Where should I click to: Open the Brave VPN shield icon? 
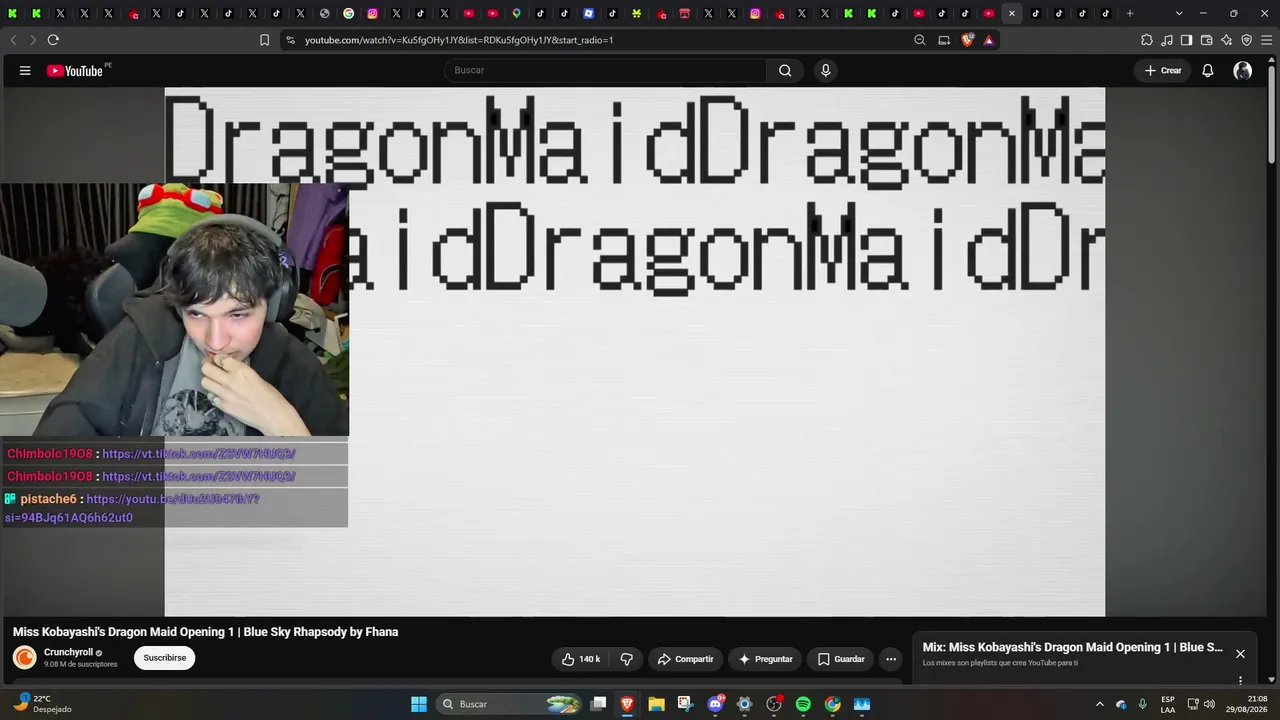pos(1247,40)
